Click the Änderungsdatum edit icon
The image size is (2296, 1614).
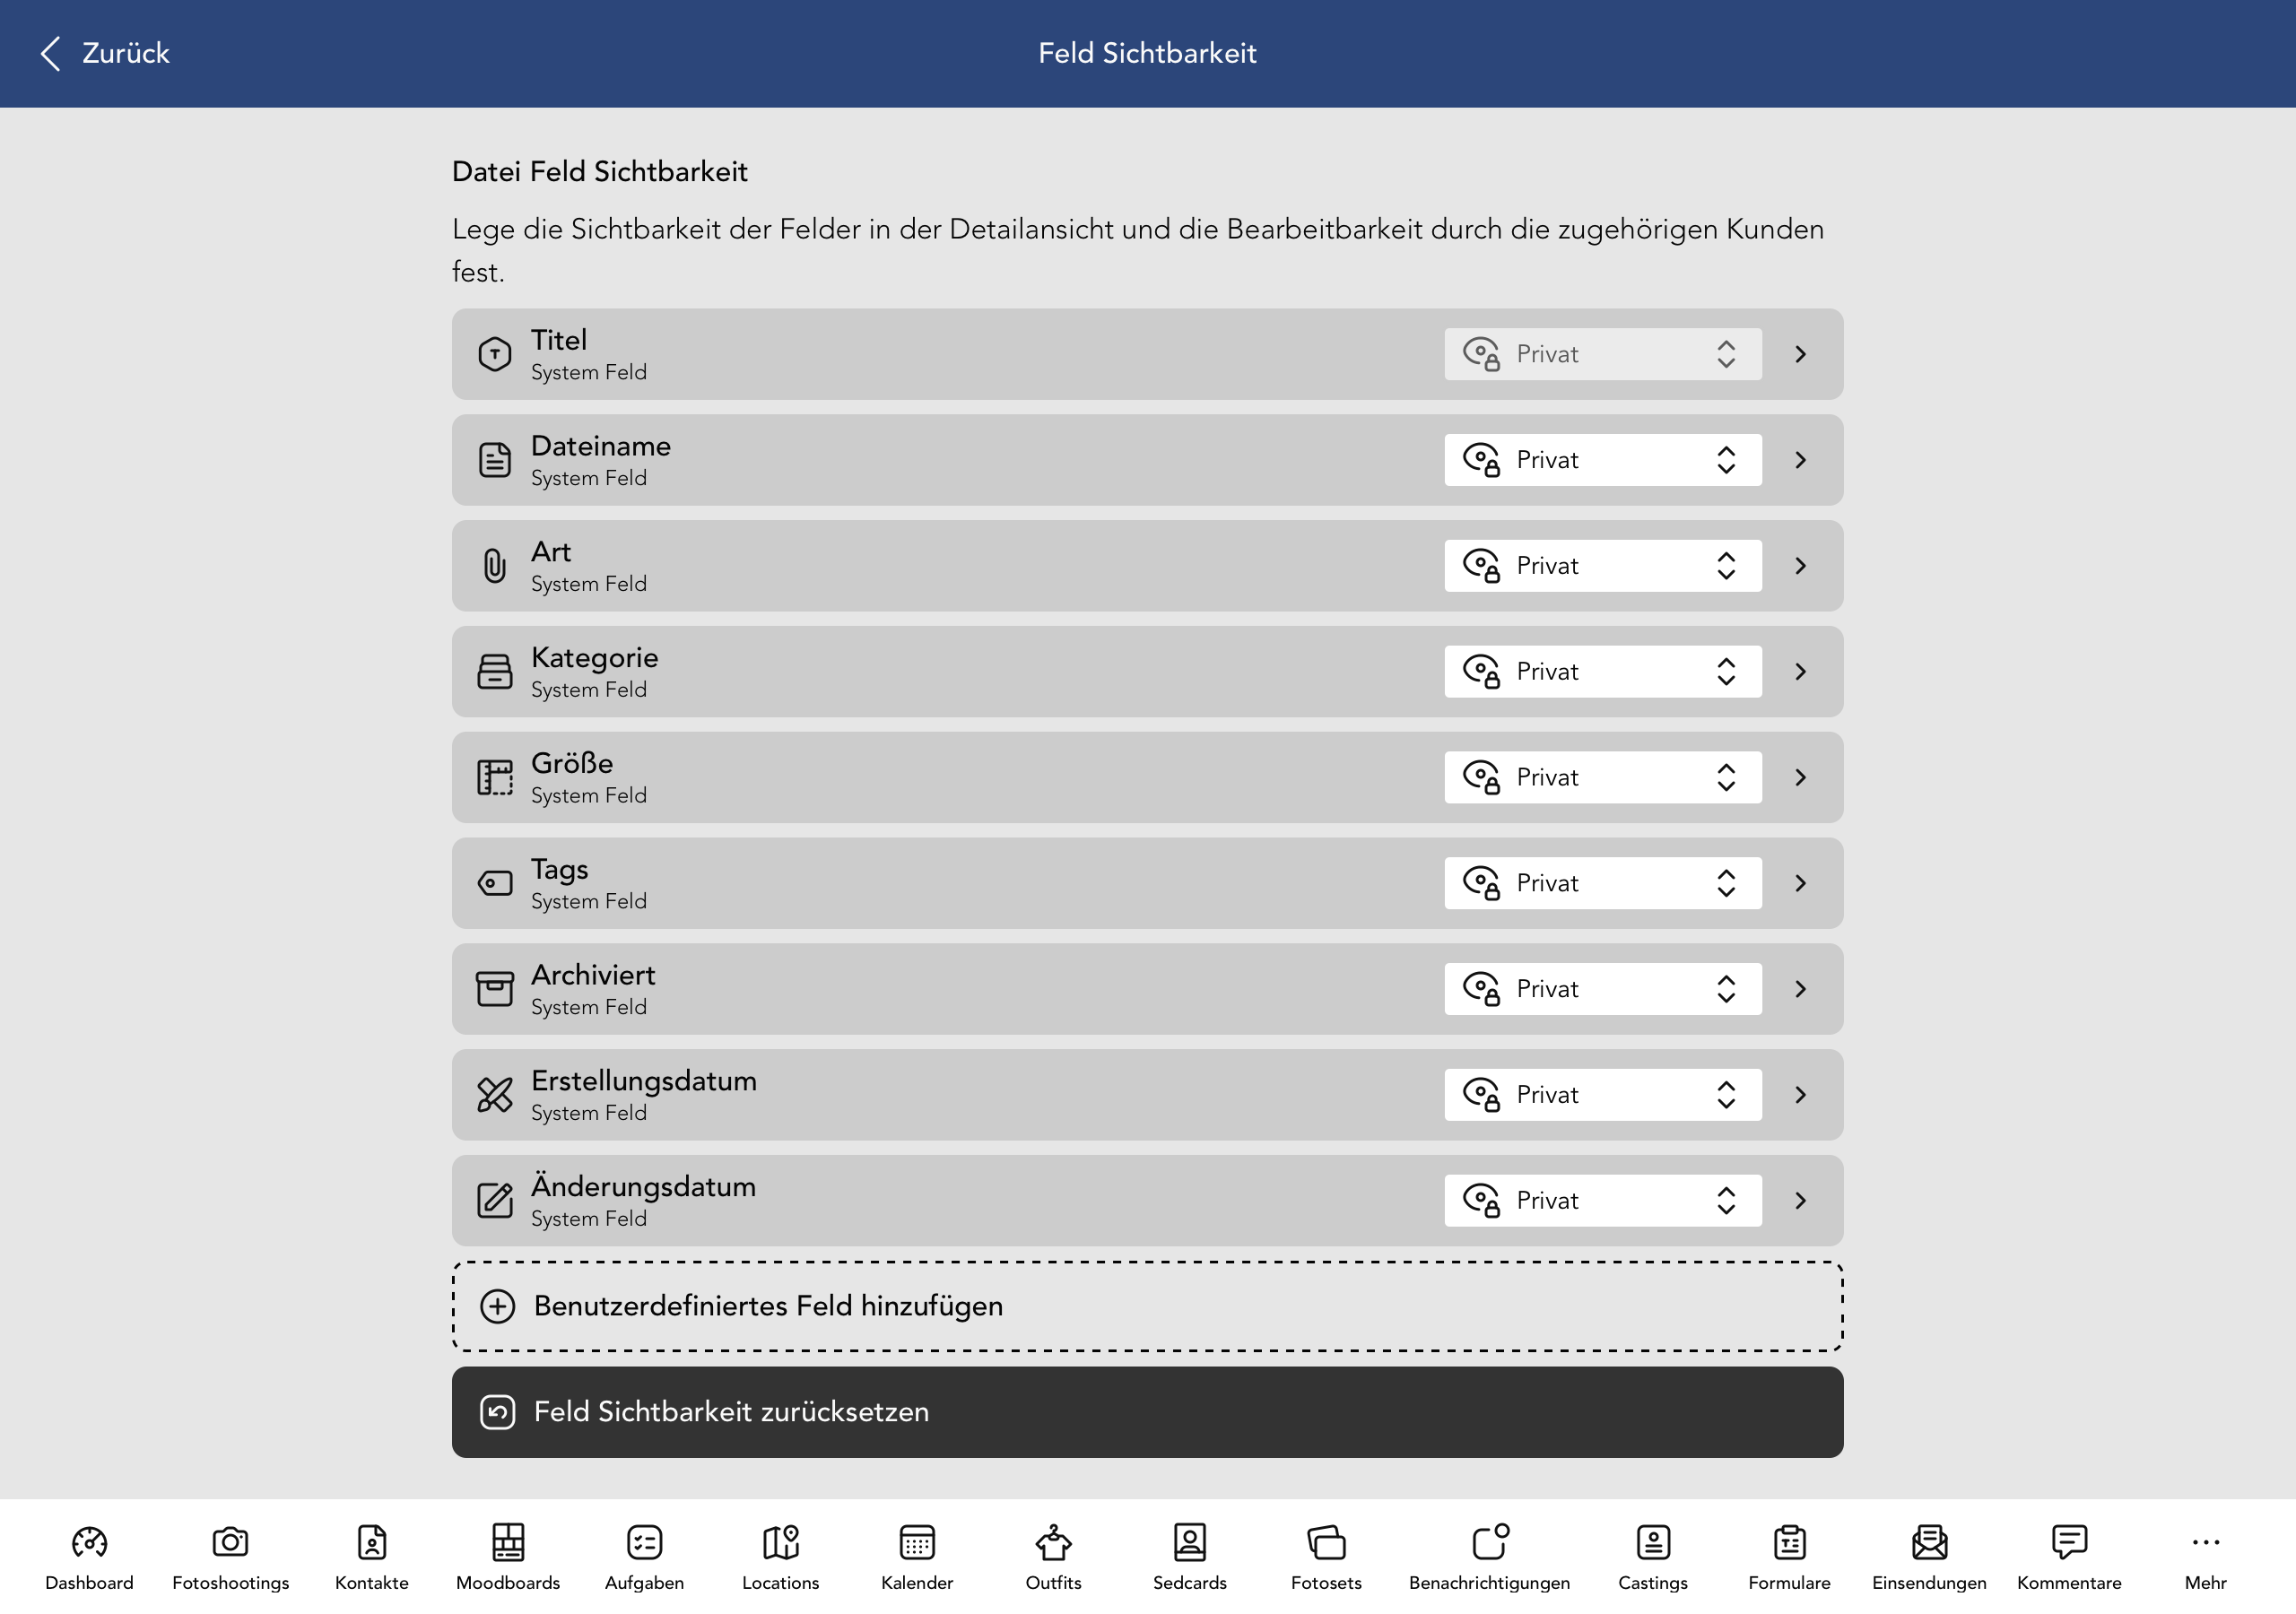(495, 1201)
